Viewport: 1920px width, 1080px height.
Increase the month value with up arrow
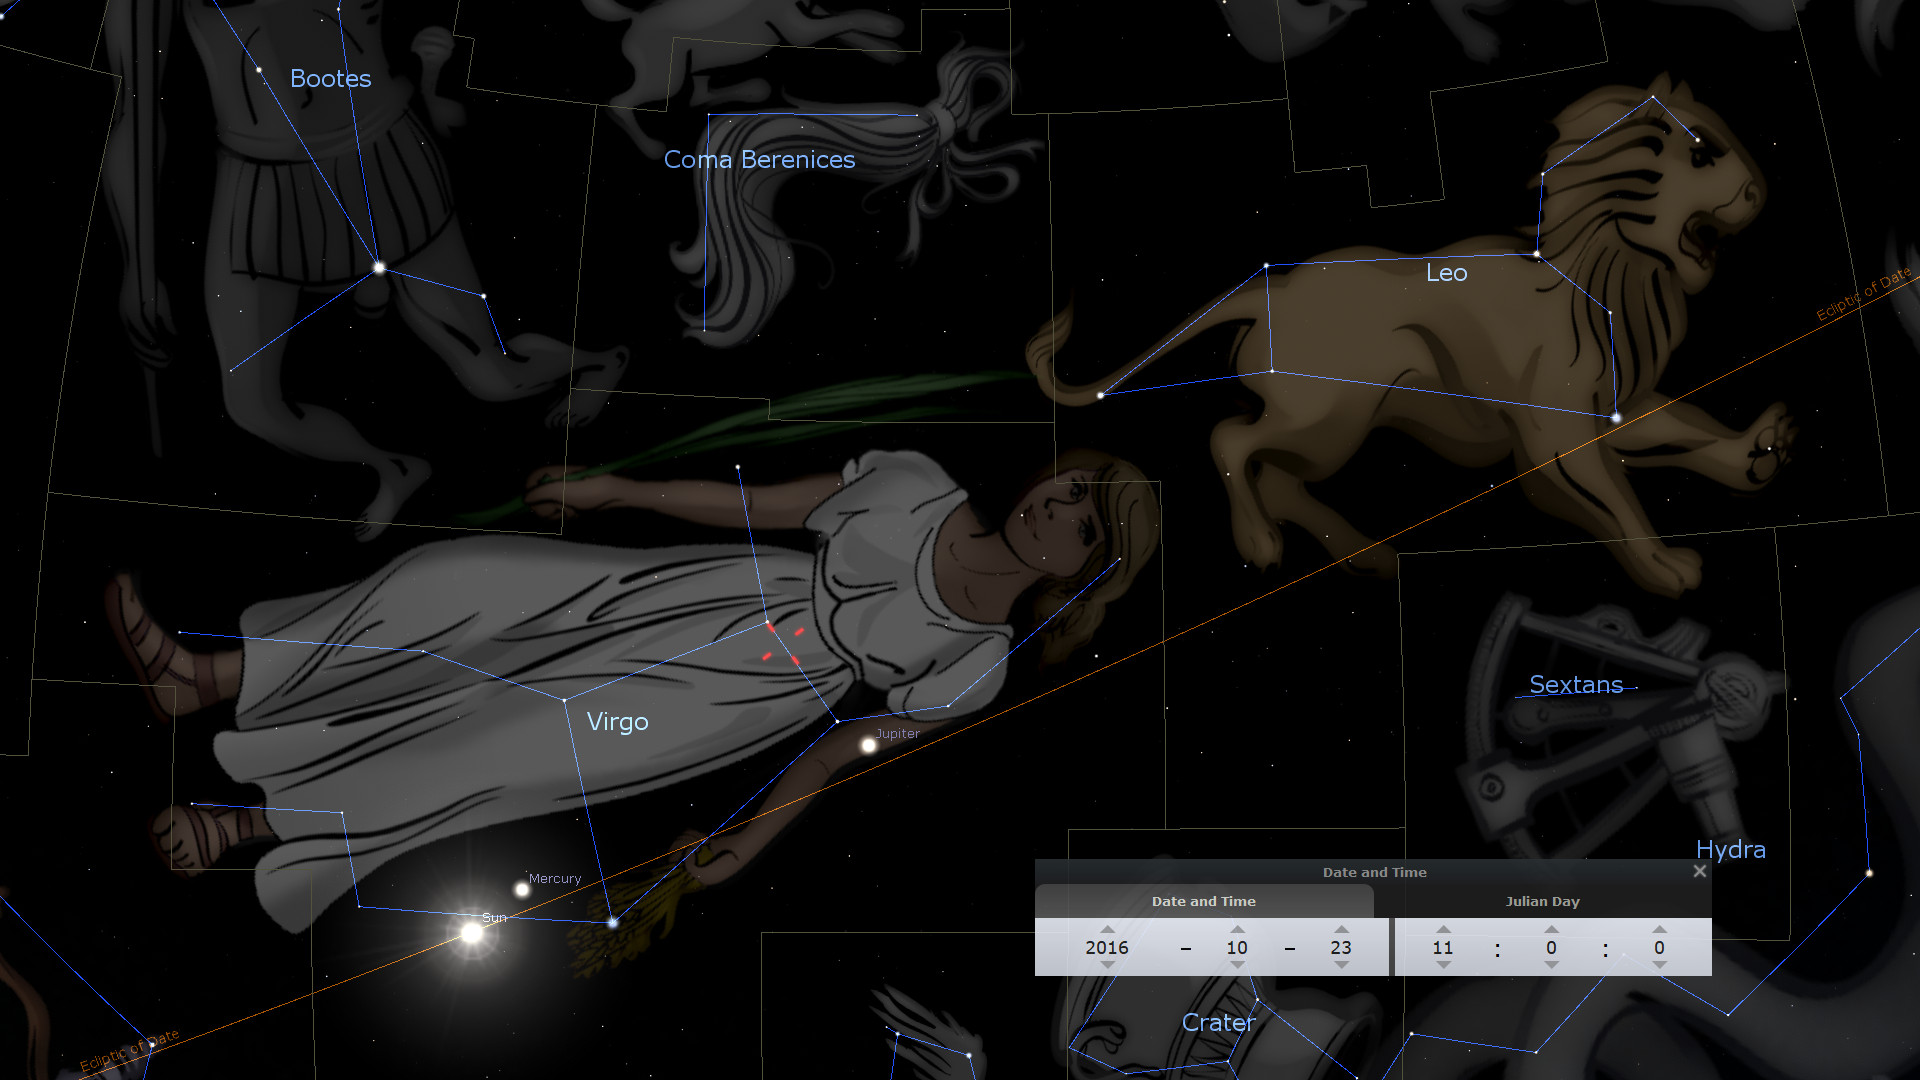click(1237, 929)
